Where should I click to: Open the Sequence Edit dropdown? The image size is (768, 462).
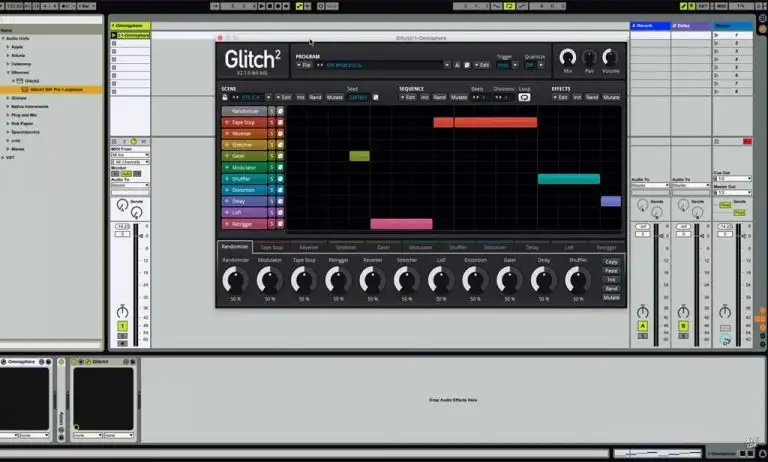408,97
